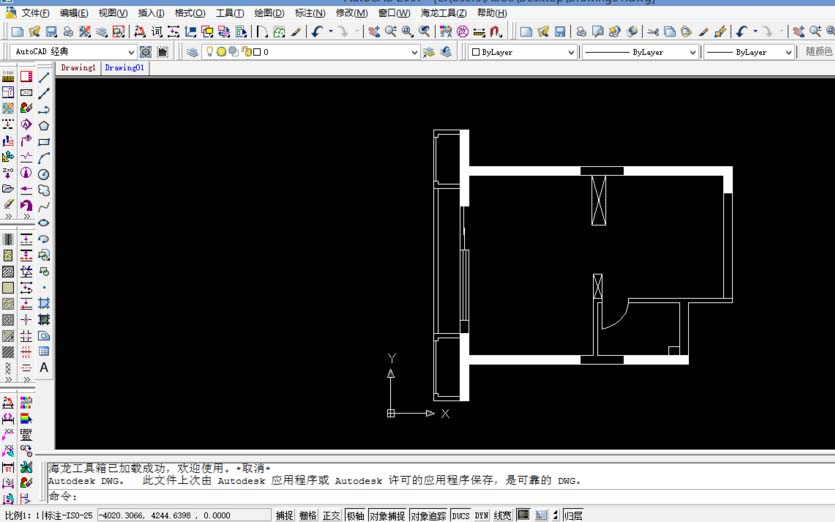
Task: Select the Multiline Text A tool
Action: (44, 368)
